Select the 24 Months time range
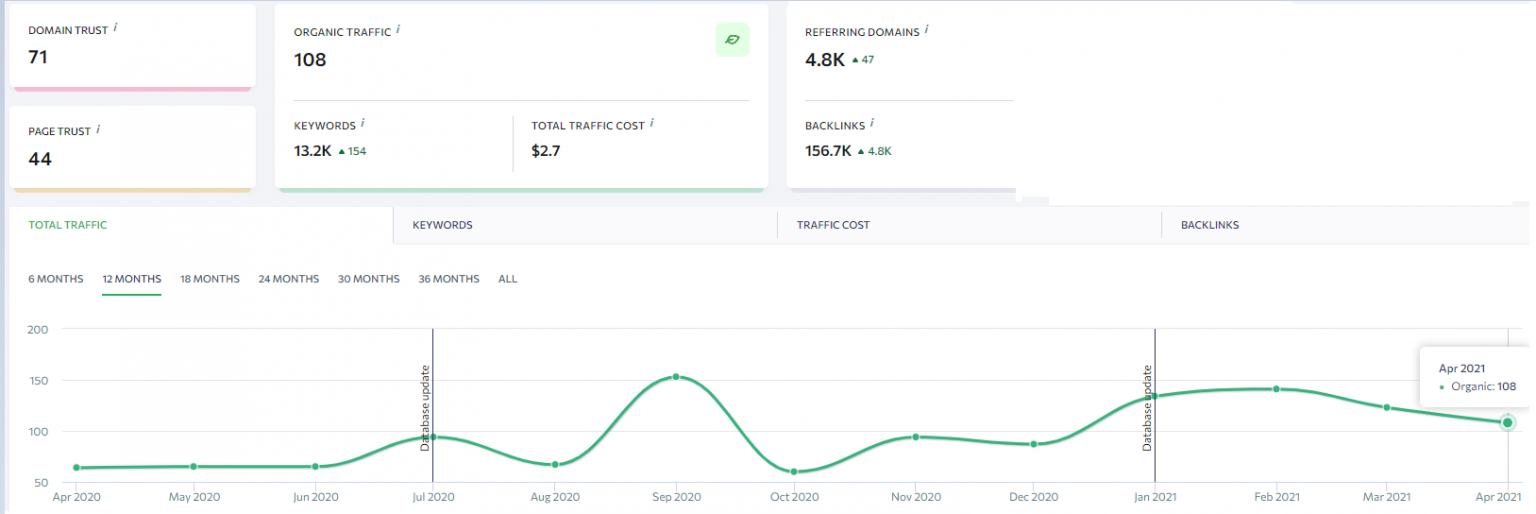 288,279
